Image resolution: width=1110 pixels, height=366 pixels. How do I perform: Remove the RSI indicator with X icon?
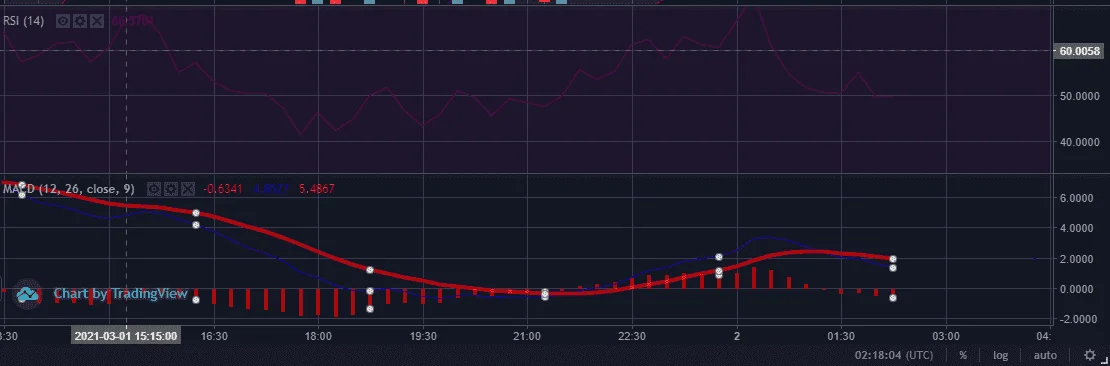point(97,21)
